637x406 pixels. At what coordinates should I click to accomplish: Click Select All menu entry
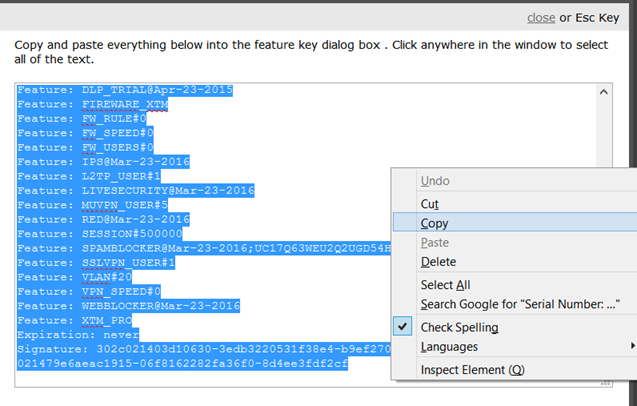click(515, 285)
